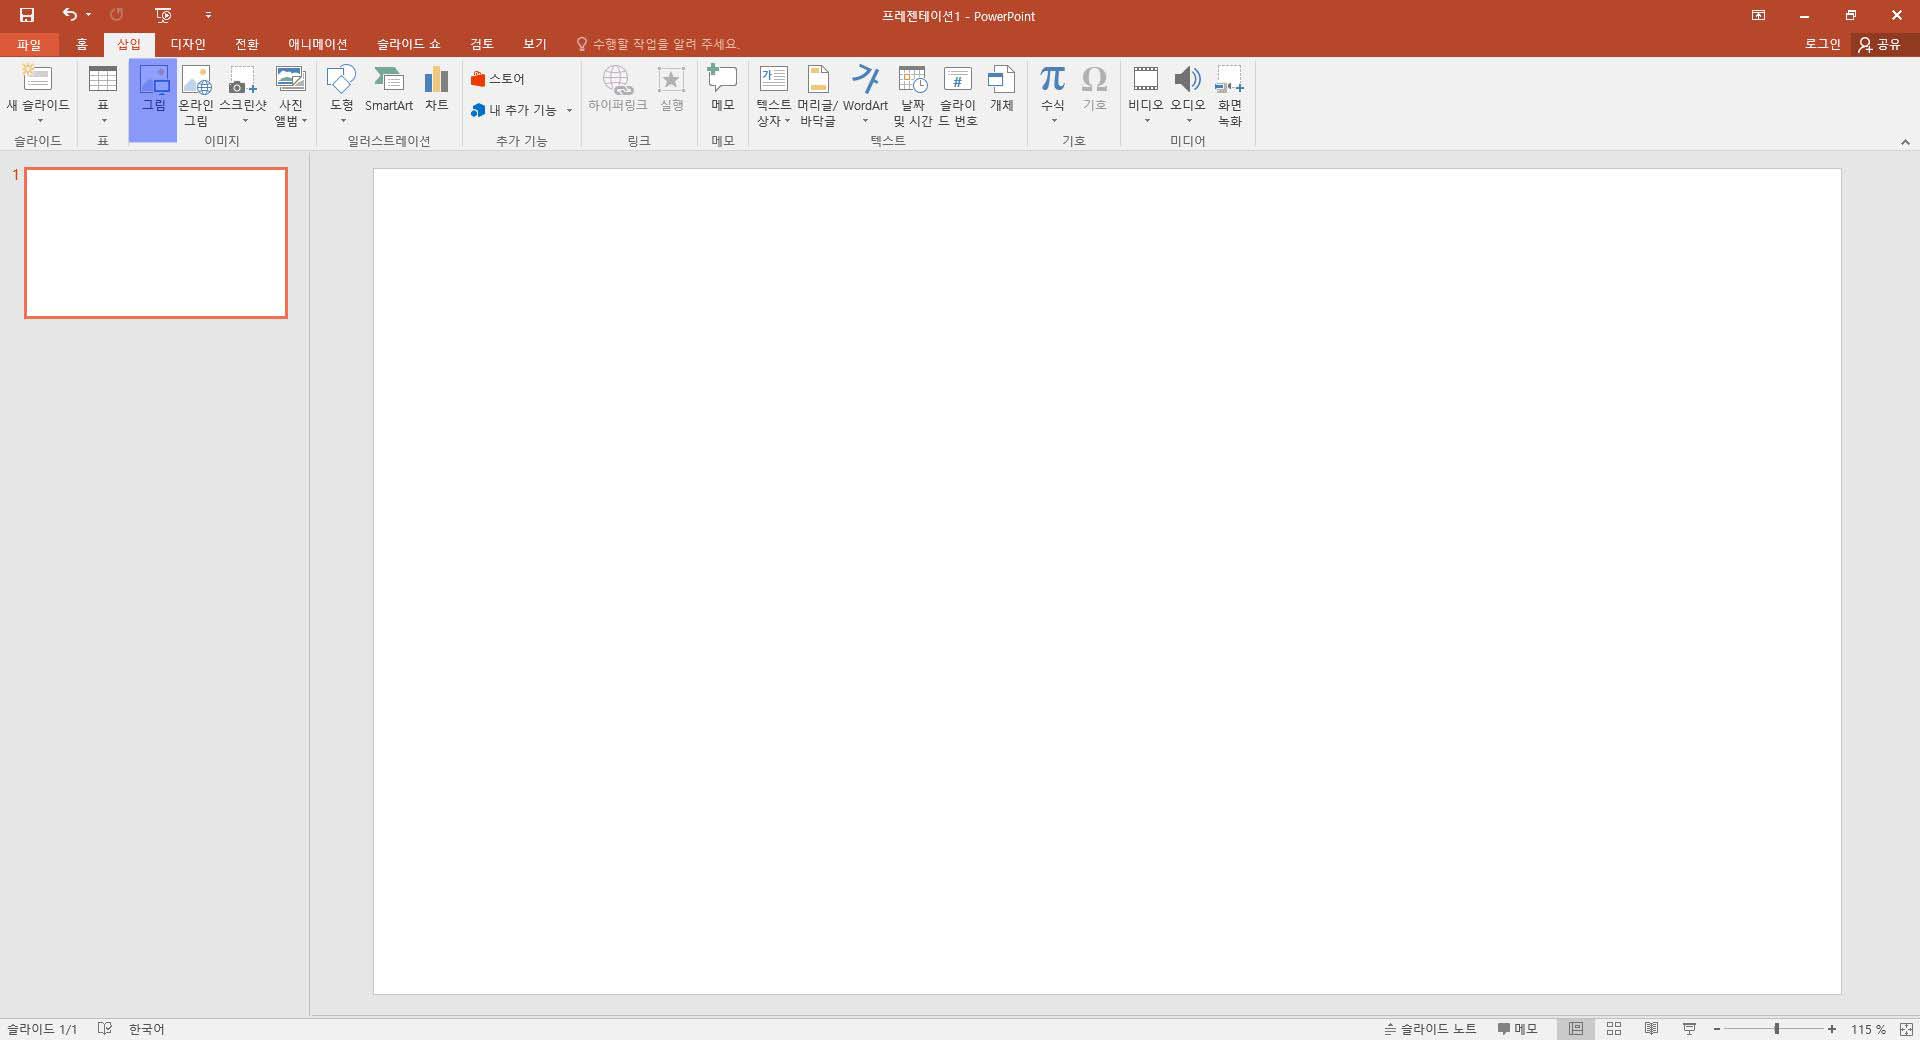Click the 공유 share button

1879,44
